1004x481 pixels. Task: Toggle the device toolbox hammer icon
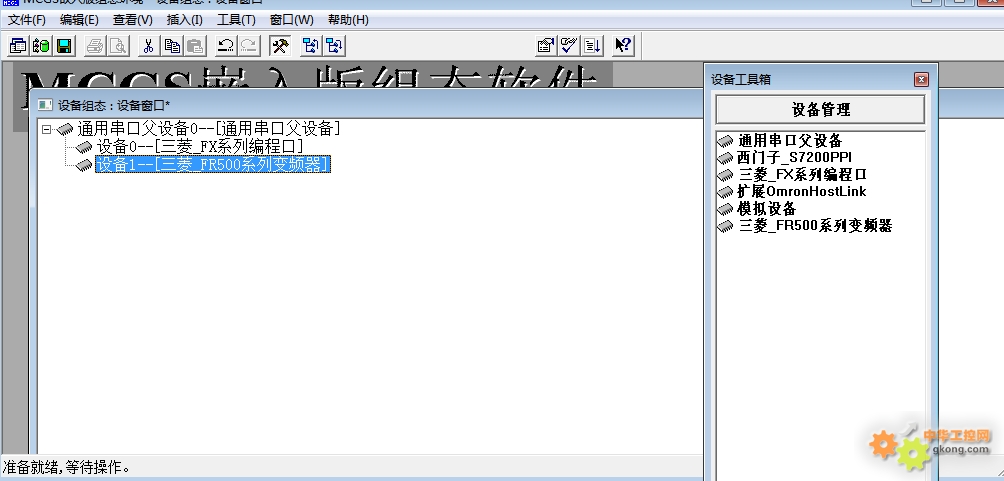280,45
